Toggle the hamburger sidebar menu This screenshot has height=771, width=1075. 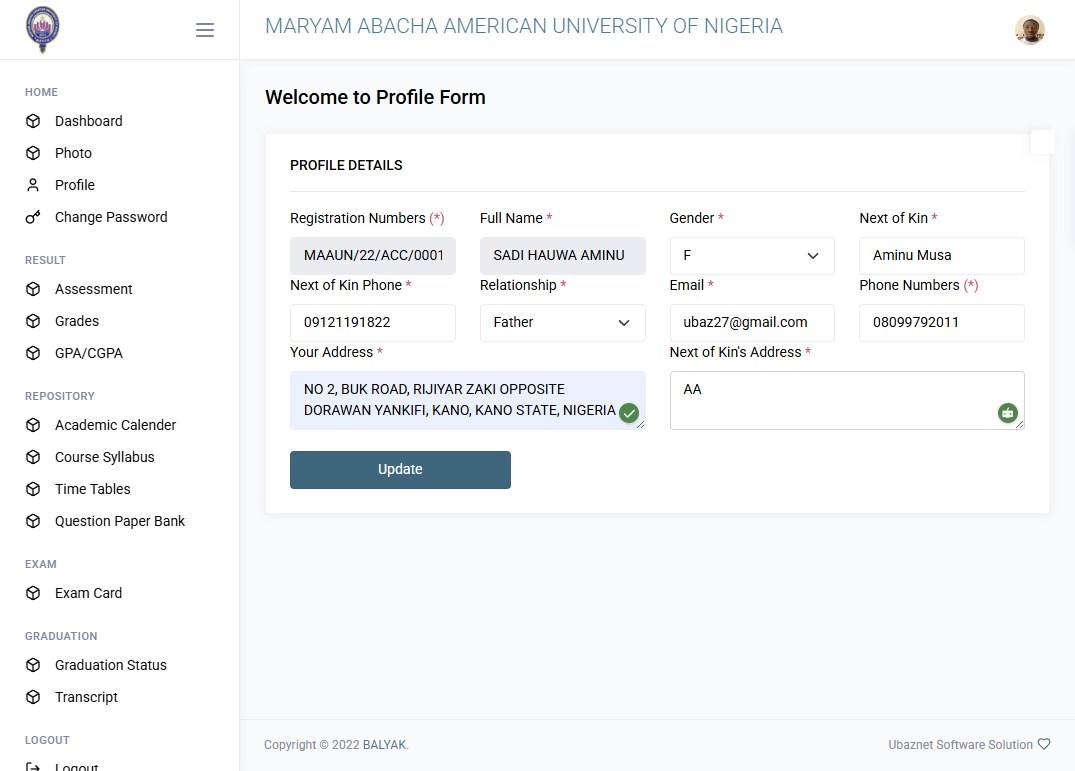coord(204,29)
